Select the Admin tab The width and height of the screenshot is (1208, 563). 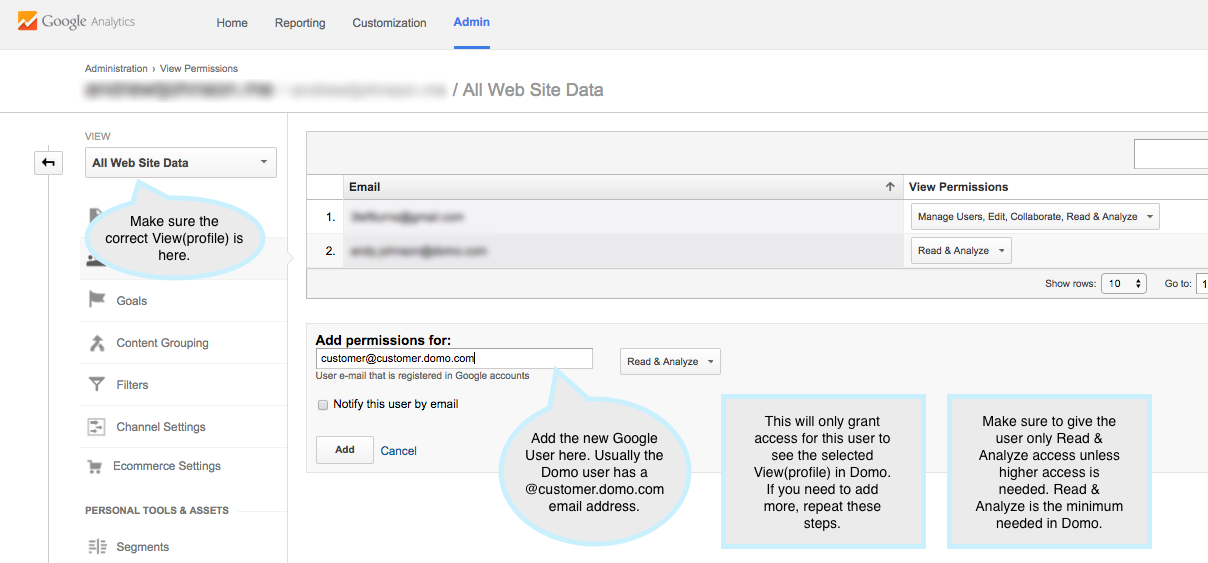pyautogui.click(x=472, y=22)
